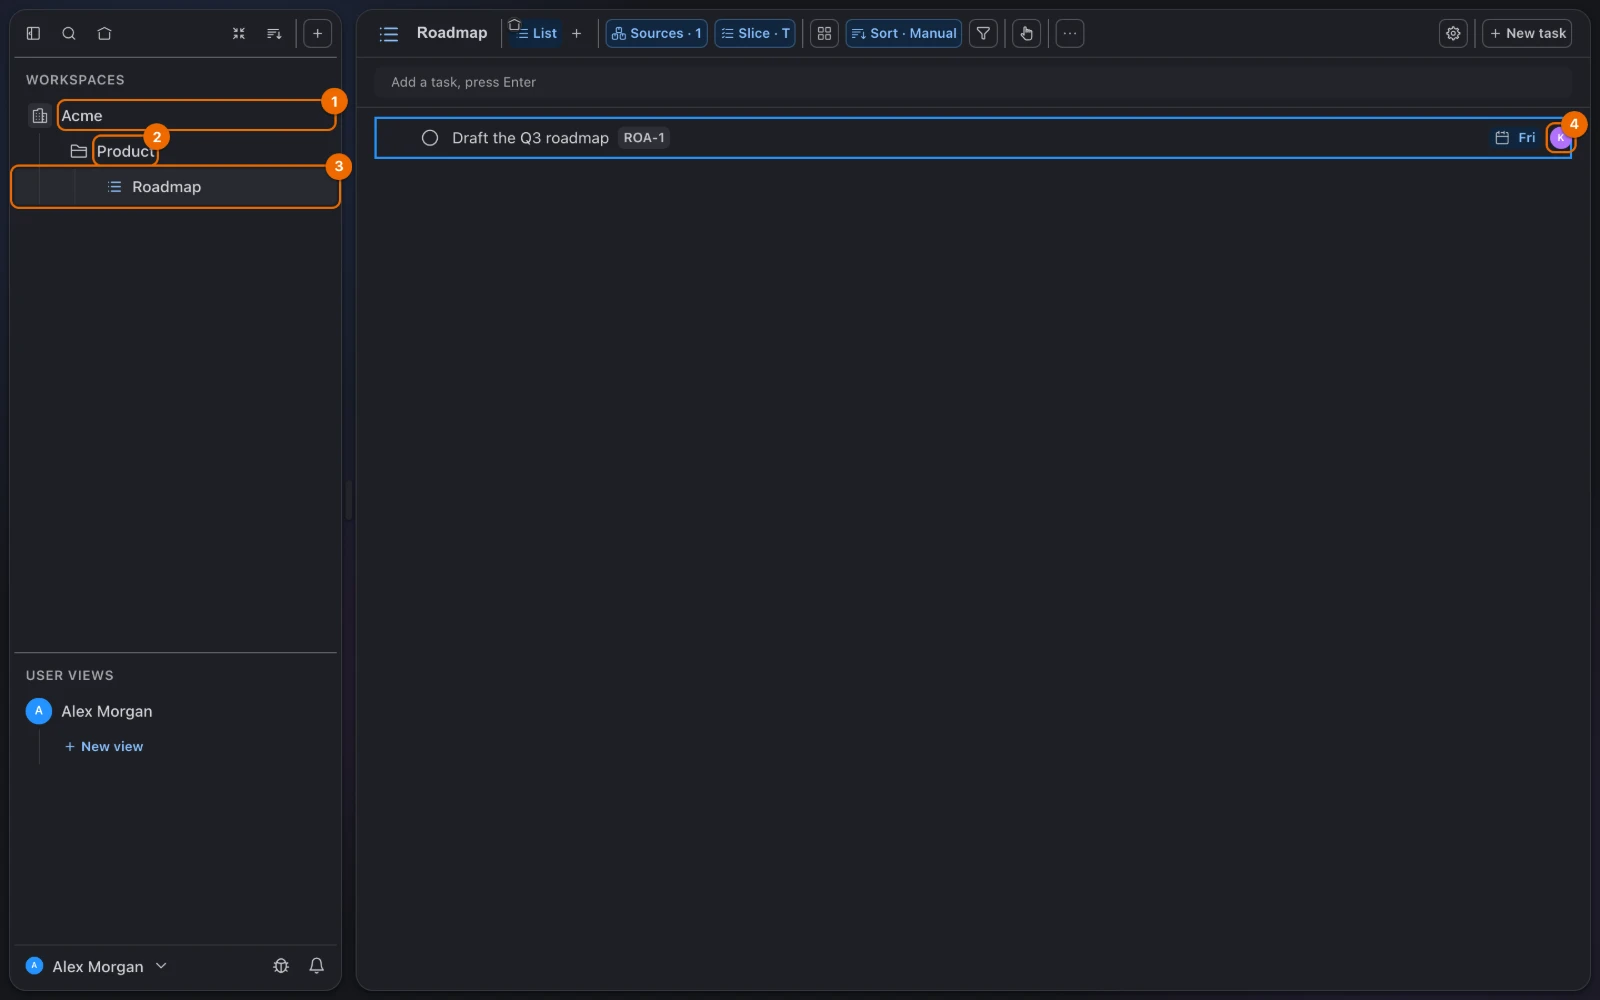
Task: Click the plus button in sidebar header
Action: coord(317,33)
